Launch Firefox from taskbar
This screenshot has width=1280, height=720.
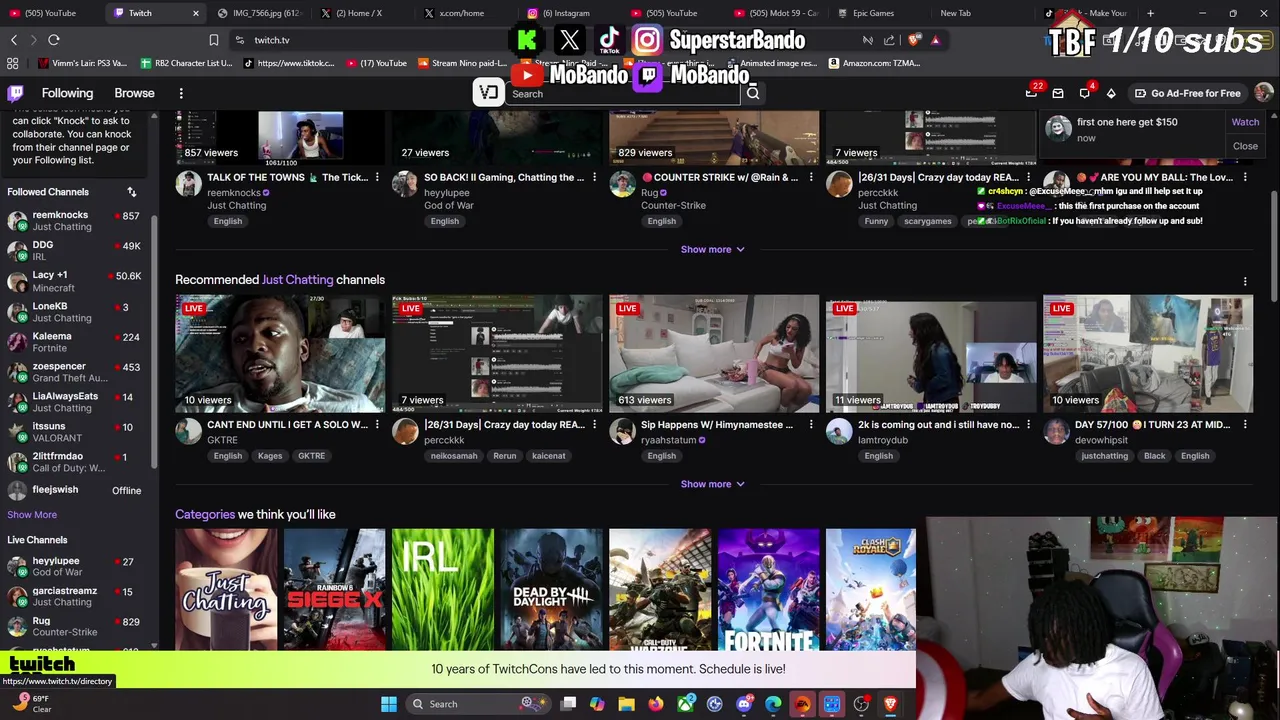tap(656, 704)
